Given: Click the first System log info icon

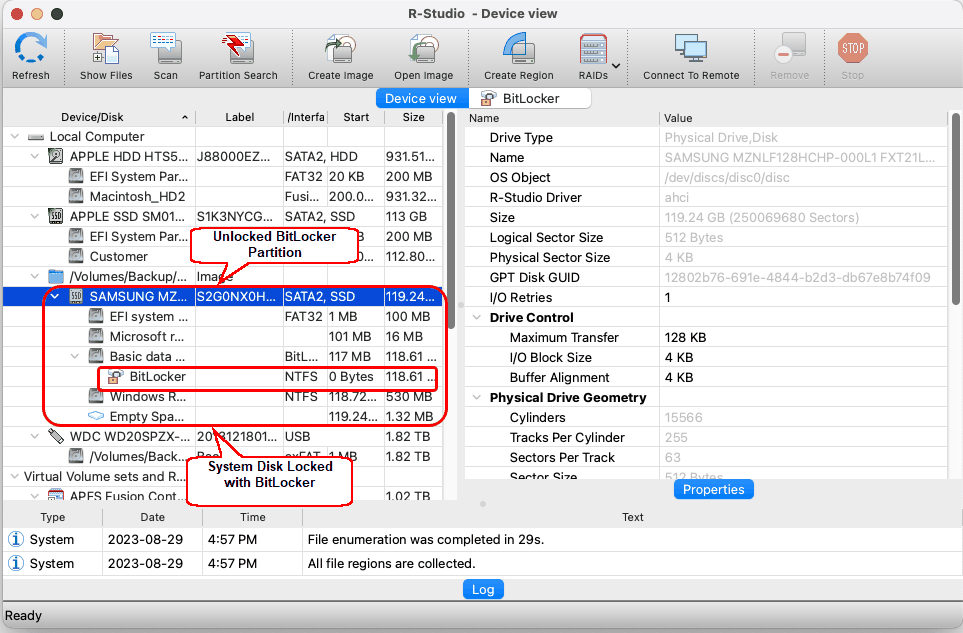Looking at the screenshot, I should 15,539.
